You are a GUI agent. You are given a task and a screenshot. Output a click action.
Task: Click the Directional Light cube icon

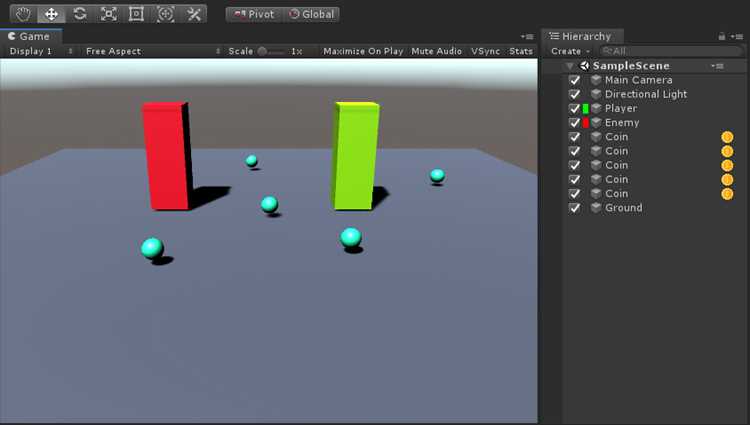click(596, 94)
